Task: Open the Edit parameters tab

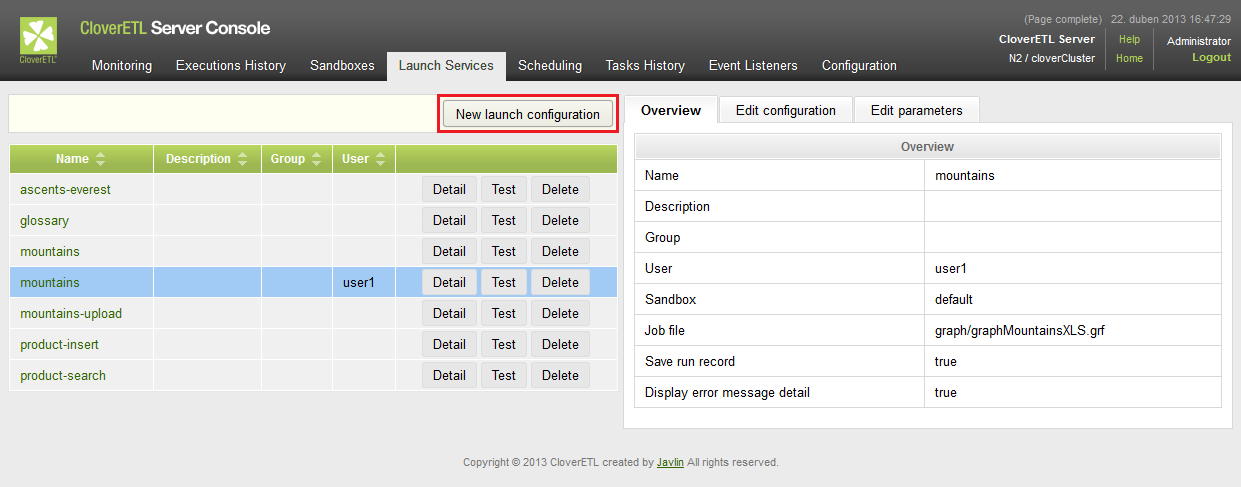Action: pyautogui.click(x=917, y=110)
